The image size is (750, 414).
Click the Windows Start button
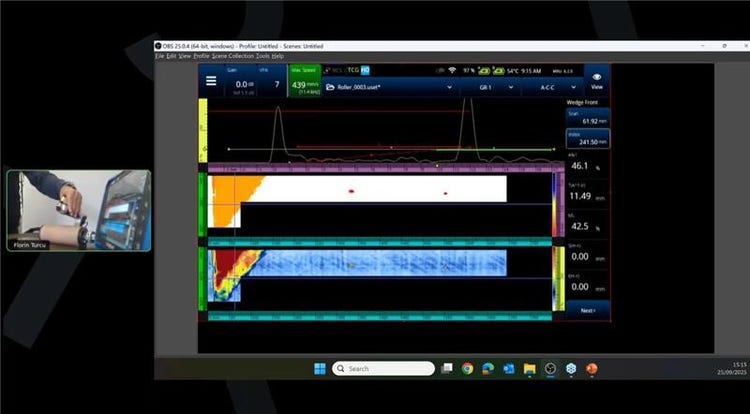tap(319, 369)
